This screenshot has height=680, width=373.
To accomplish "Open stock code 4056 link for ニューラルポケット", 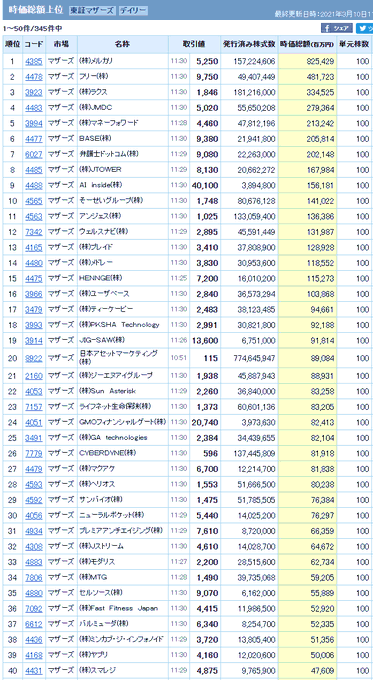I will tap(33, 515).
